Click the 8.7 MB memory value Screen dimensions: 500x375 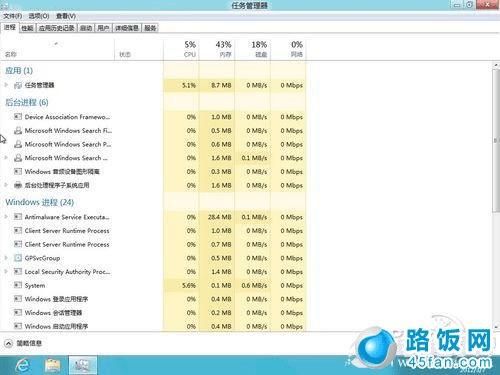(221, 85)
